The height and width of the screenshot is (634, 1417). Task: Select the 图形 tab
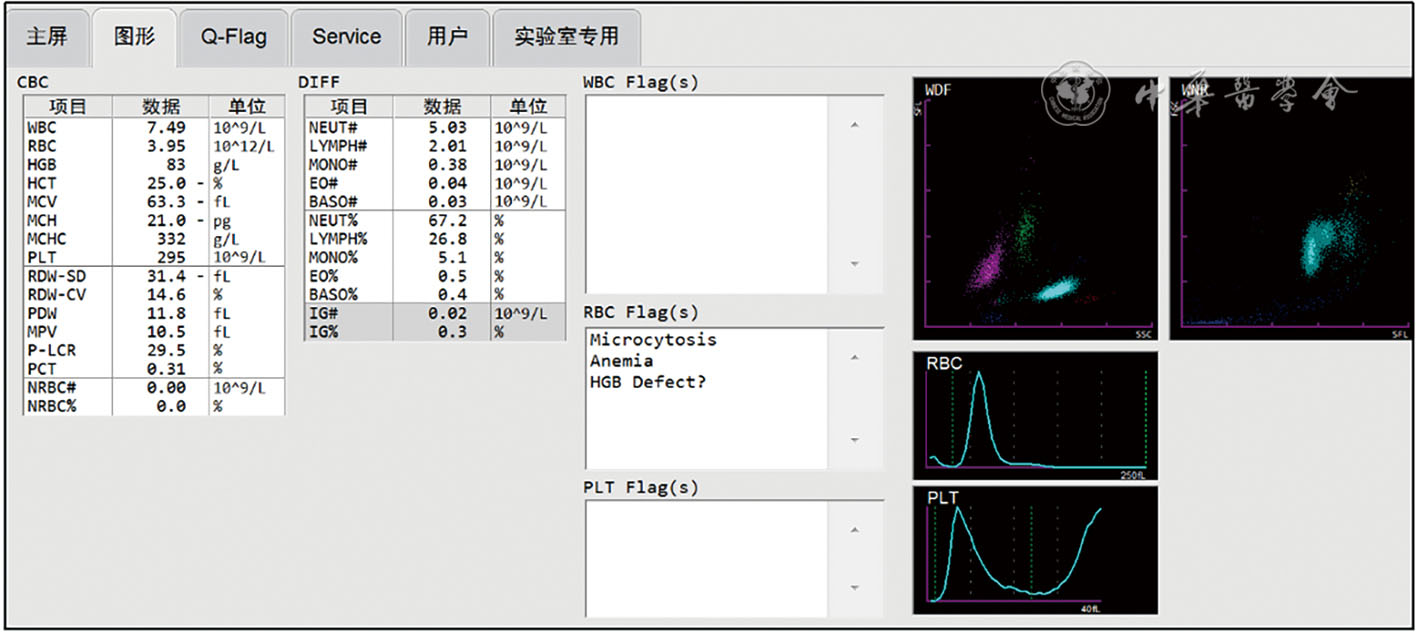click(134, 37)
